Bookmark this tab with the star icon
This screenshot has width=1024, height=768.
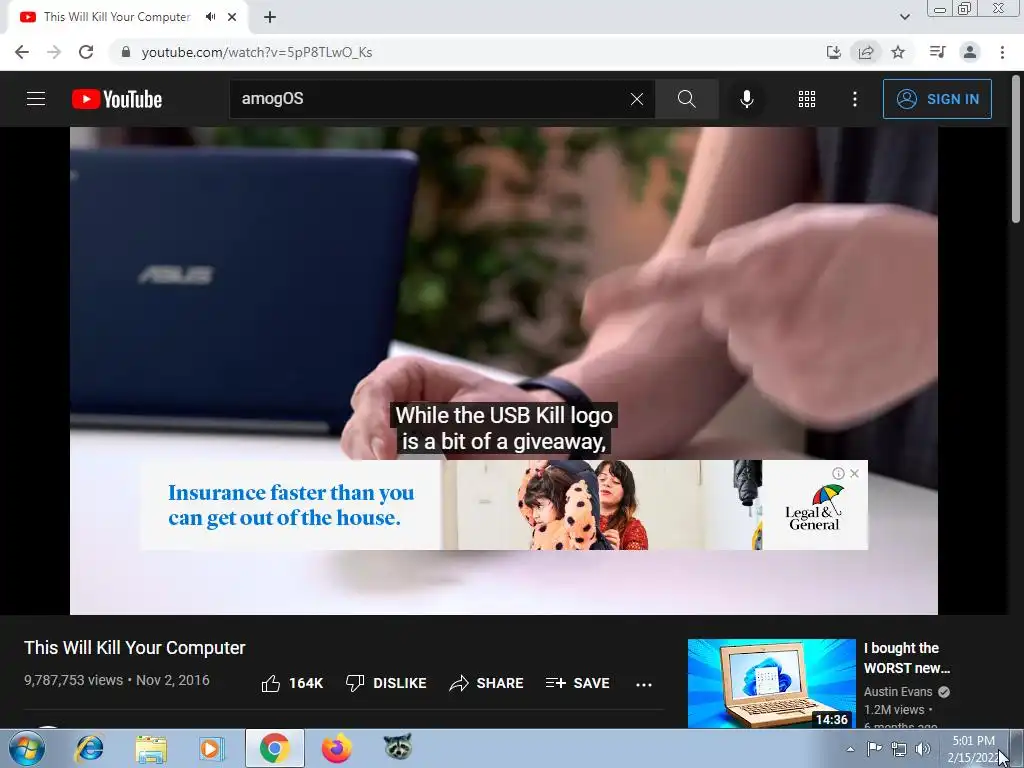(x=898, y=52)
